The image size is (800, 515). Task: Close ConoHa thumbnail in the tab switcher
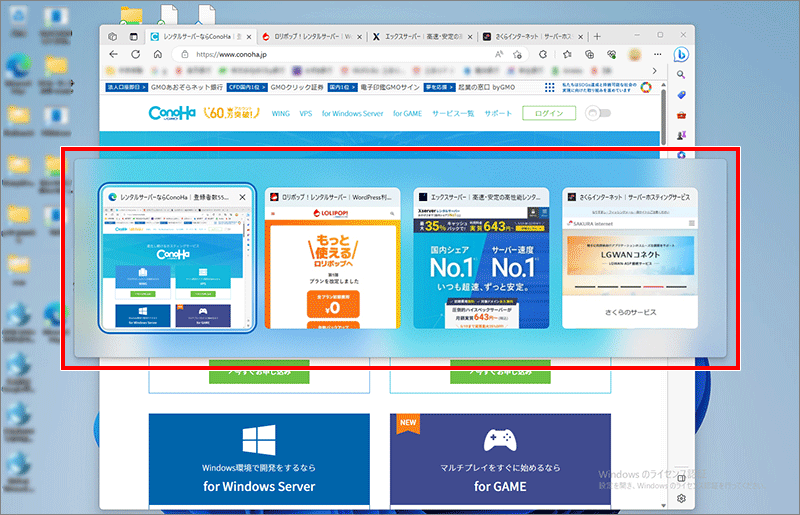tap(242, 197)
